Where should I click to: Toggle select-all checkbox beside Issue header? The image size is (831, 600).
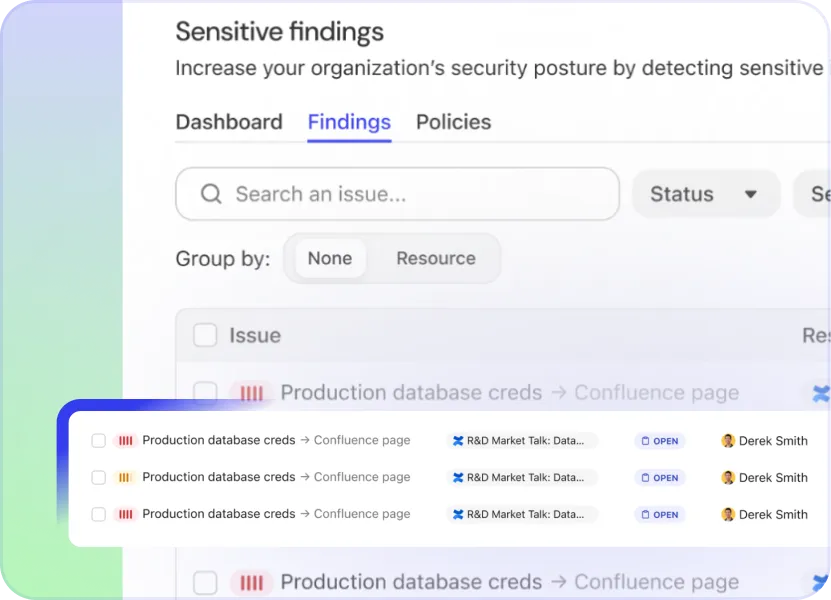[205, 335]
